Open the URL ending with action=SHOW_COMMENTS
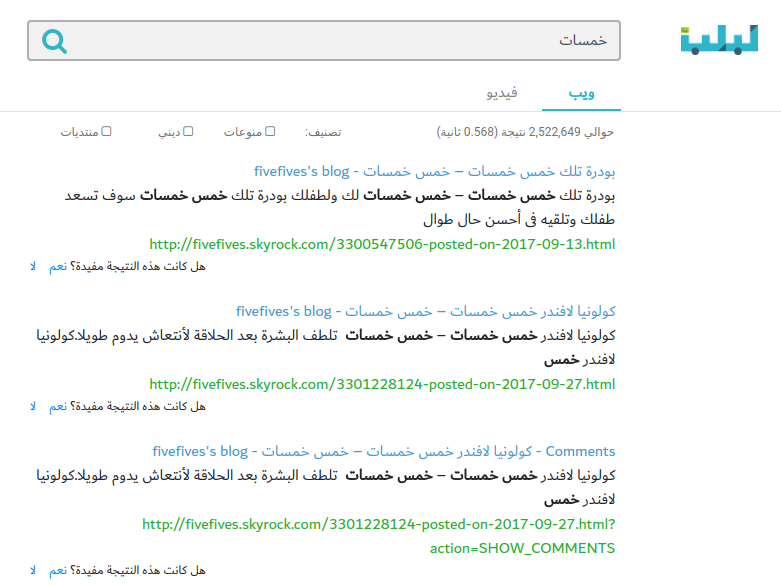 coord(379,536)
